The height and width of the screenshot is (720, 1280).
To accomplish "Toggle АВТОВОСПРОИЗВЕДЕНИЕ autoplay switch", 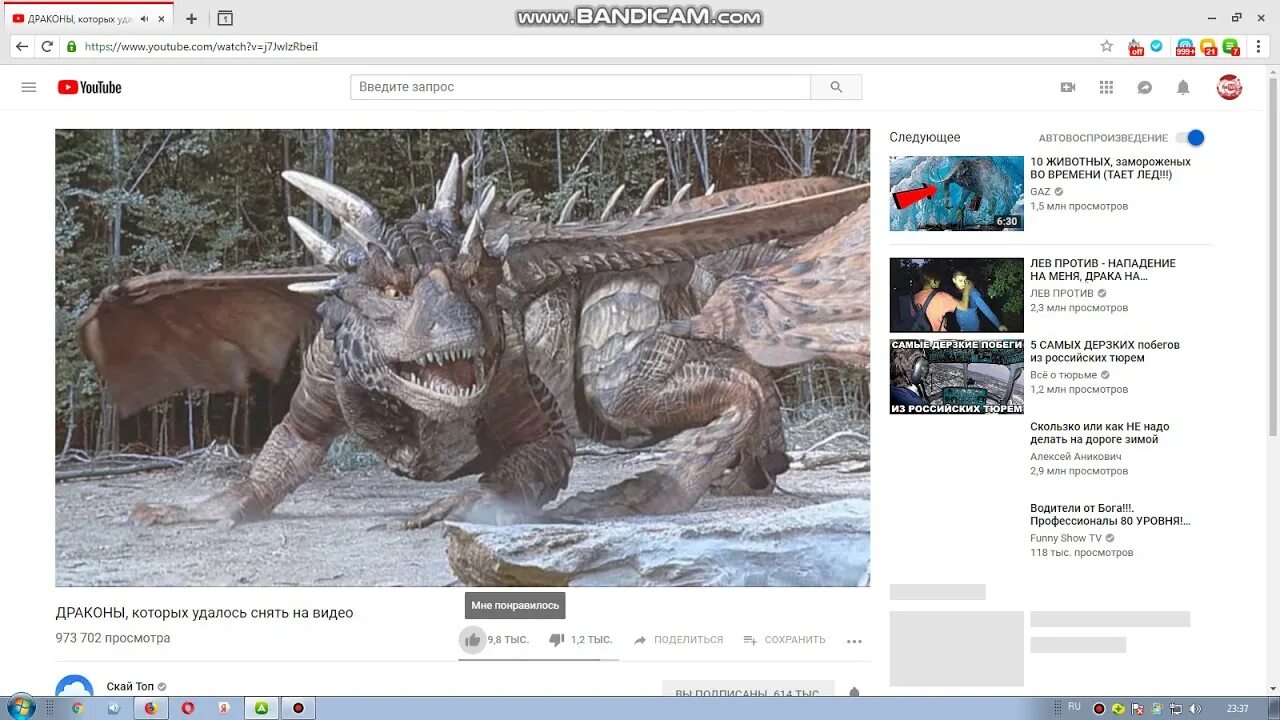I will (x=1190, y=138).
